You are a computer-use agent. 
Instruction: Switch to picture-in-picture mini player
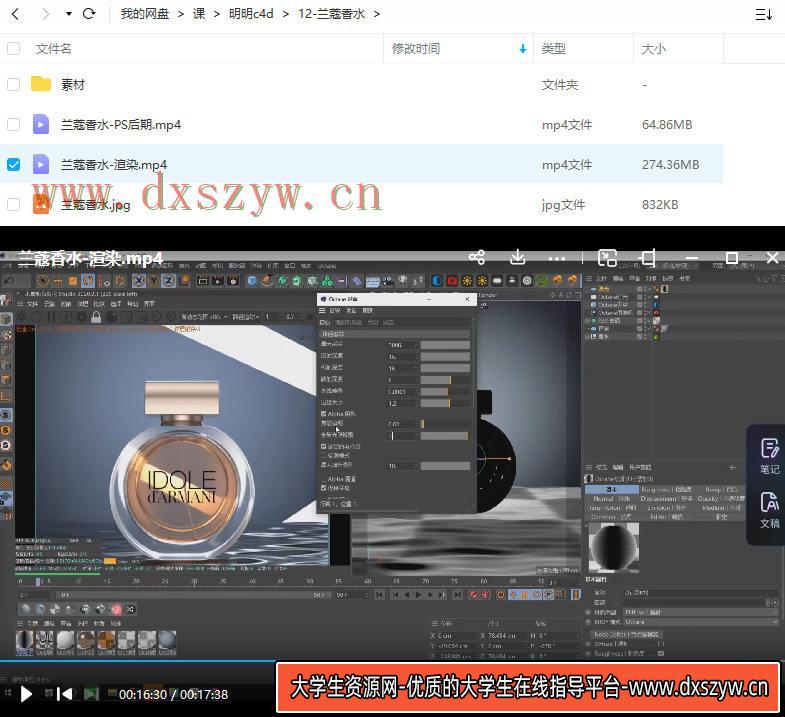[x=607, y=258]
